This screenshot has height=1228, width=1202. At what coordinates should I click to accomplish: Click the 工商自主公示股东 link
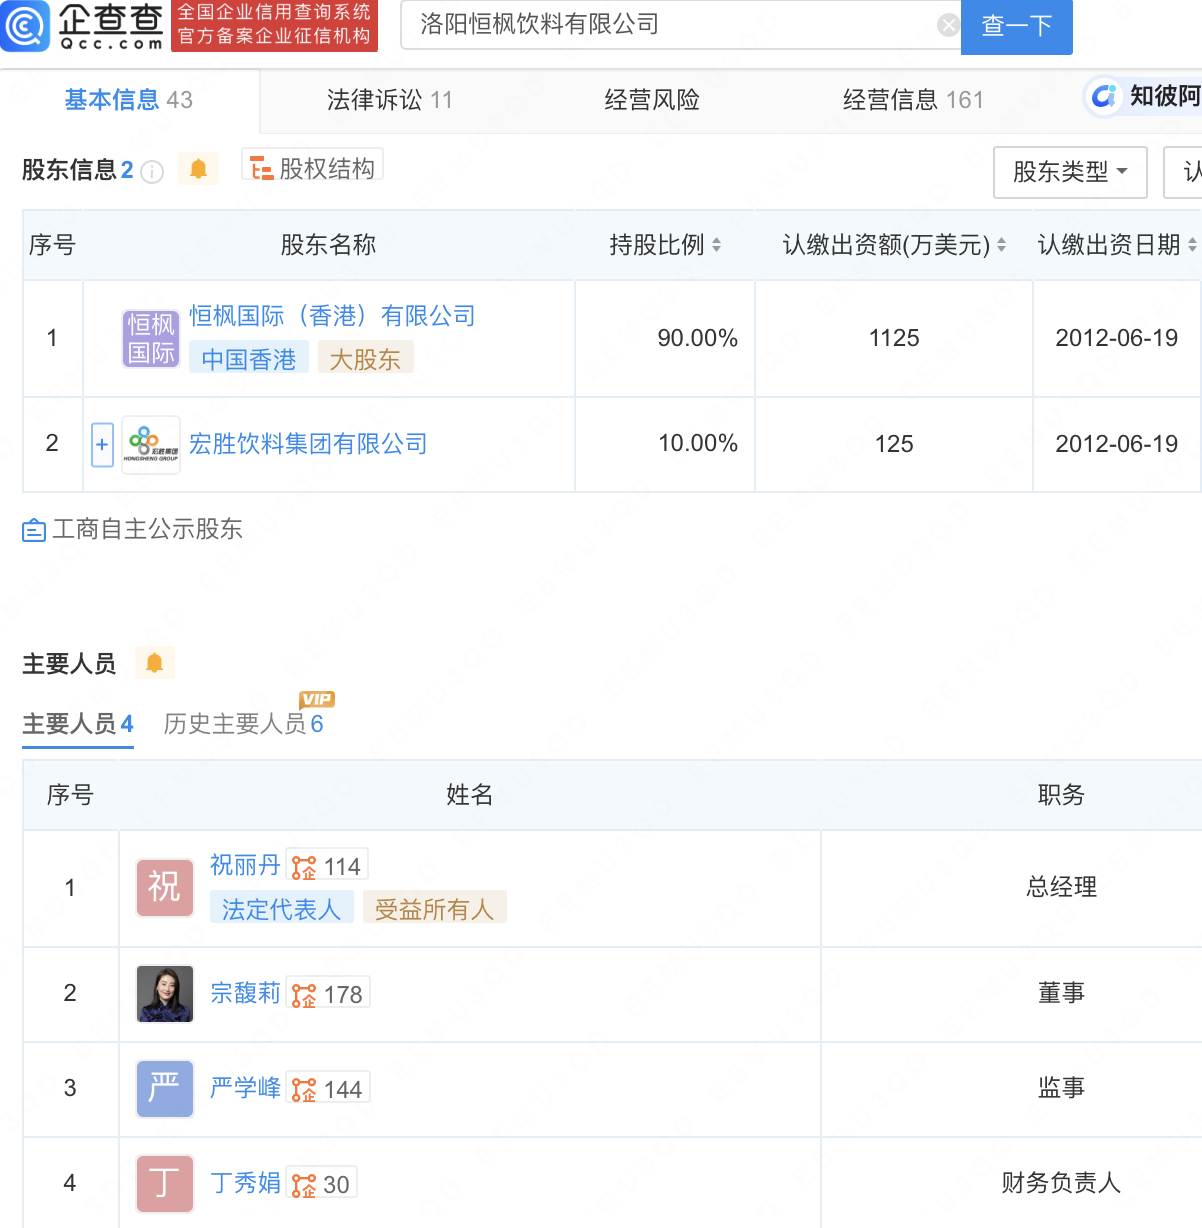[147, 529]
